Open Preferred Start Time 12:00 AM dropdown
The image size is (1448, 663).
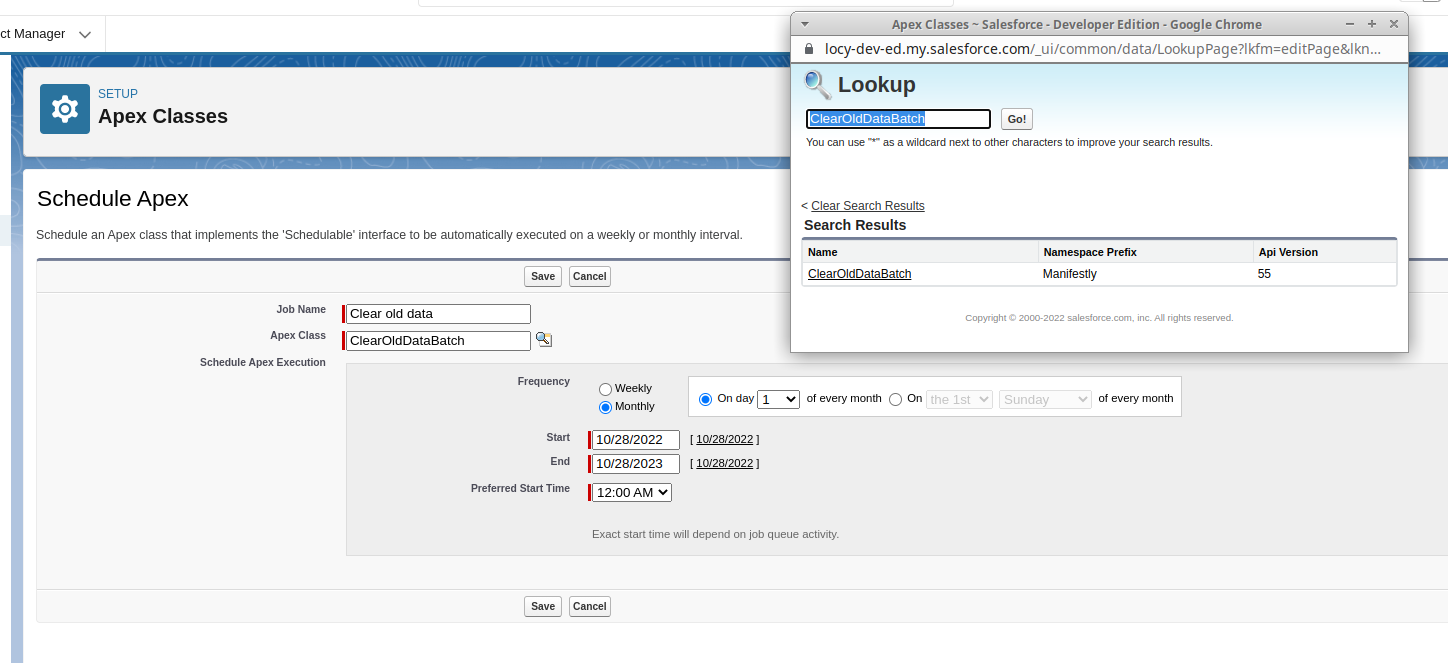(632, 492)
